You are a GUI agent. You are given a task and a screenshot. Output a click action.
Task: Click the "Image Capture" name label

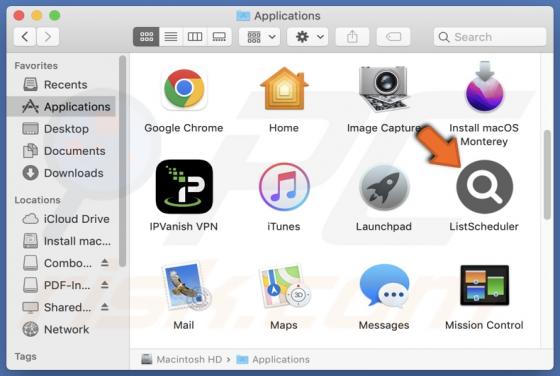point(384,128)
